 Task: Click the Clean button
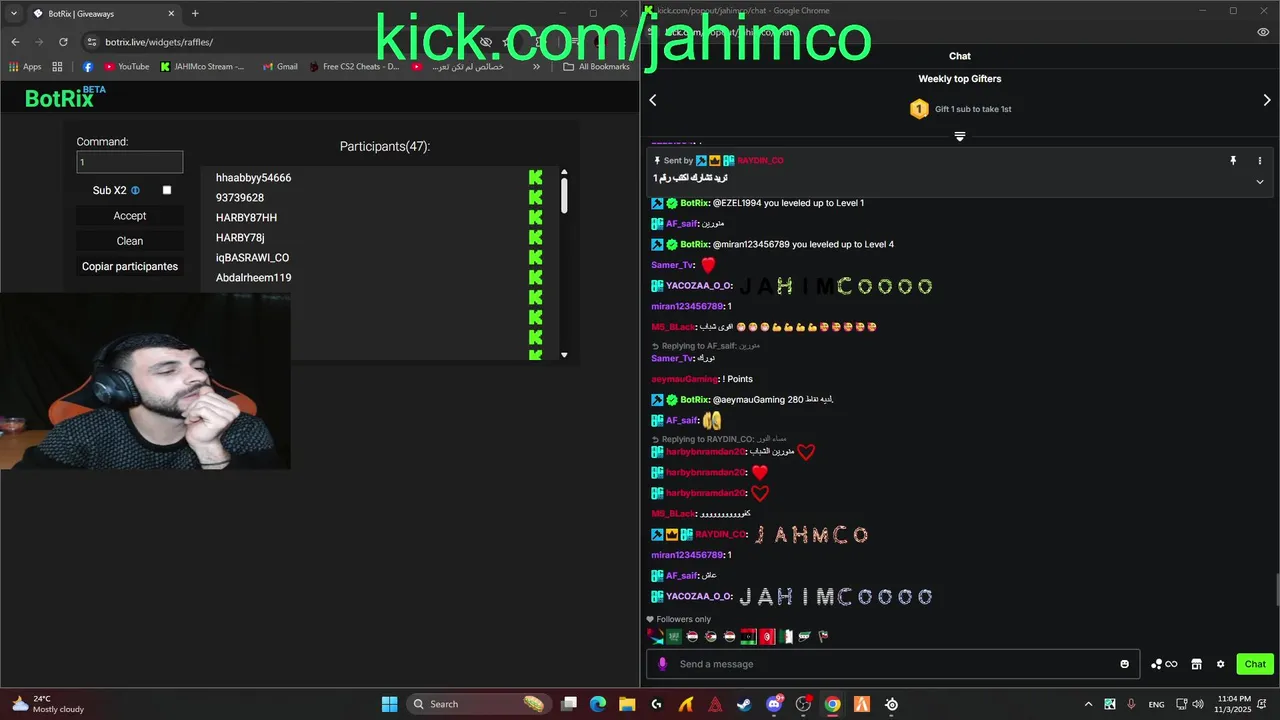coord(130,241)
